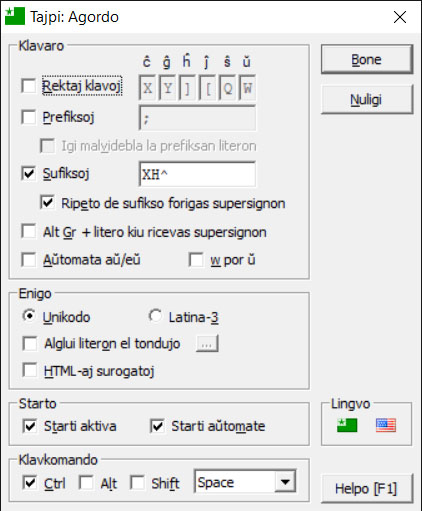Select the Latina-3 radio button

point(155,316)
